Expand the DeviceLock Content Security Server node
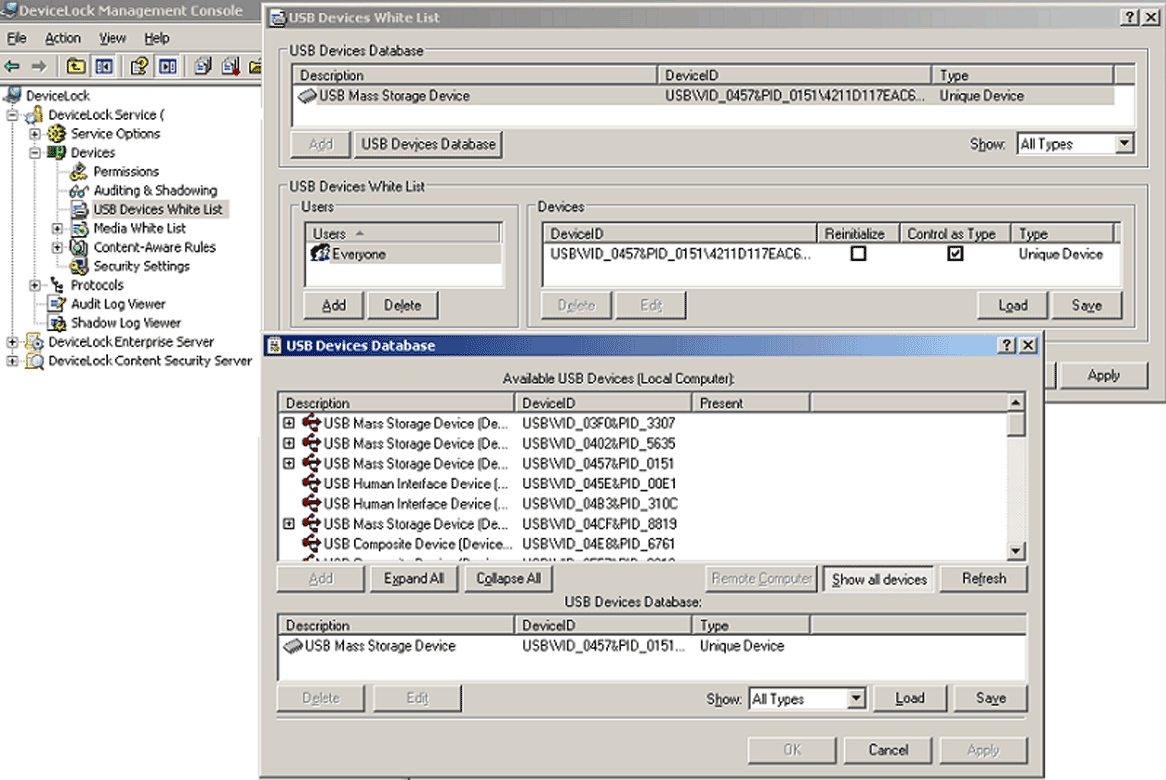The width and height of the screenshot is (1166, 780). [12, 361]
